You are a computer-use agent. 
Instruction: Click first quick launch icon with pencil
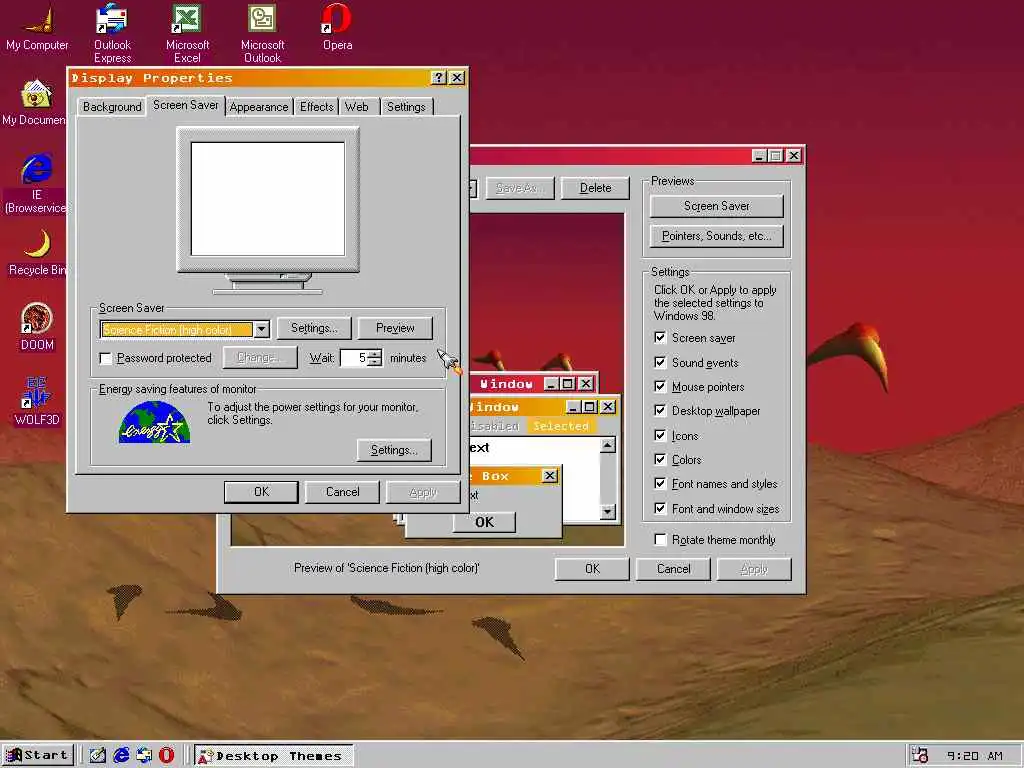[x=98, y=756]
